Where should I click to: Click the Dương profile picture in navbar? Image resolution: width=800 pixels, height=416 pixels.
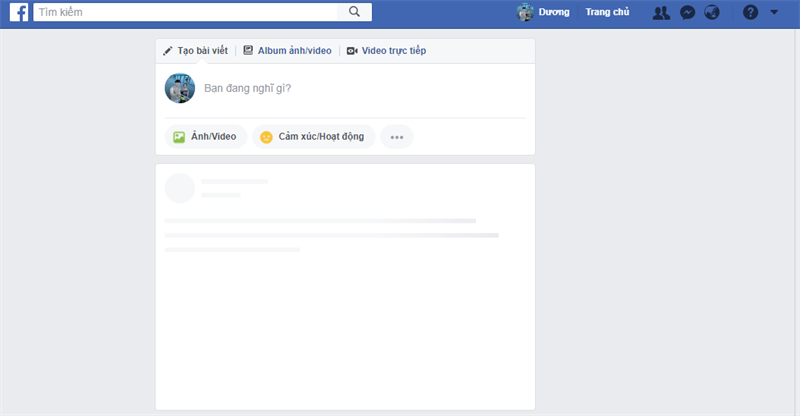click(x=525, y=12)
